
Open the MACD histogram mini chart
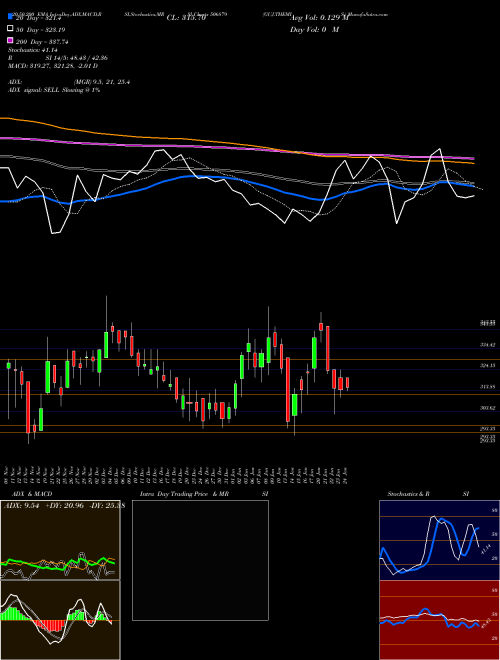60,620
